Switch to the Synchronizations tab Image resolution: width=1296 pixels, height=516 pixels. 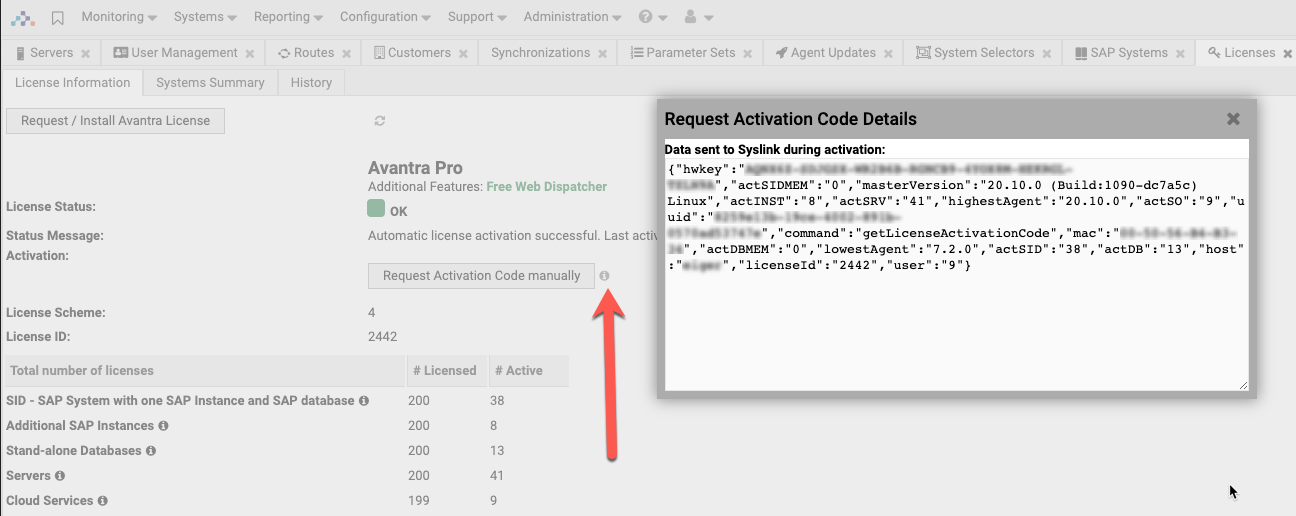[x=541, y=53]
